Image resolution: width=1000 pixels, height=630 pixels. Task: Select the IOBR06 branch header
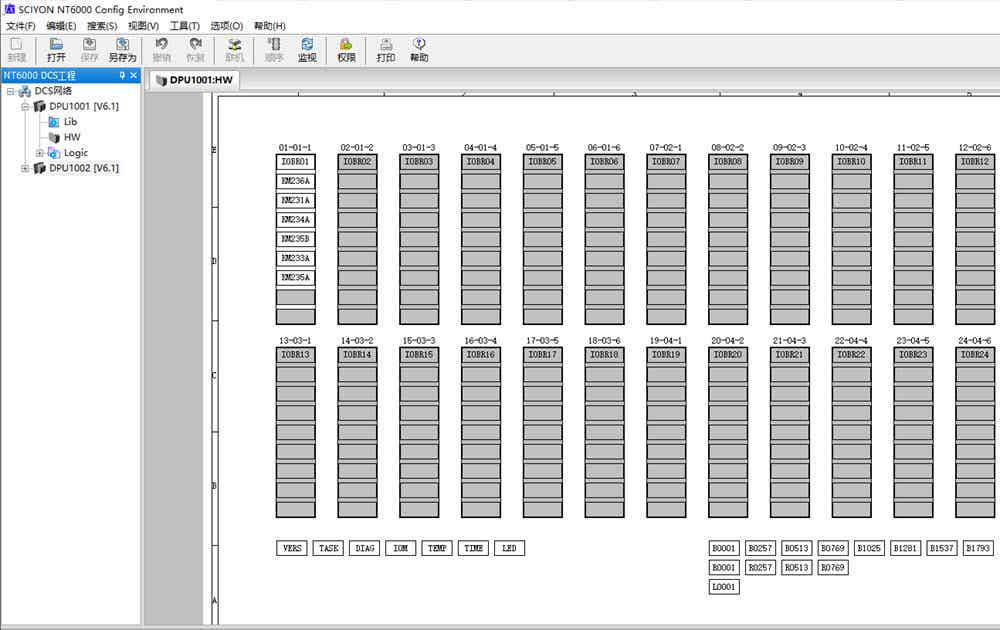pos(605,162)
